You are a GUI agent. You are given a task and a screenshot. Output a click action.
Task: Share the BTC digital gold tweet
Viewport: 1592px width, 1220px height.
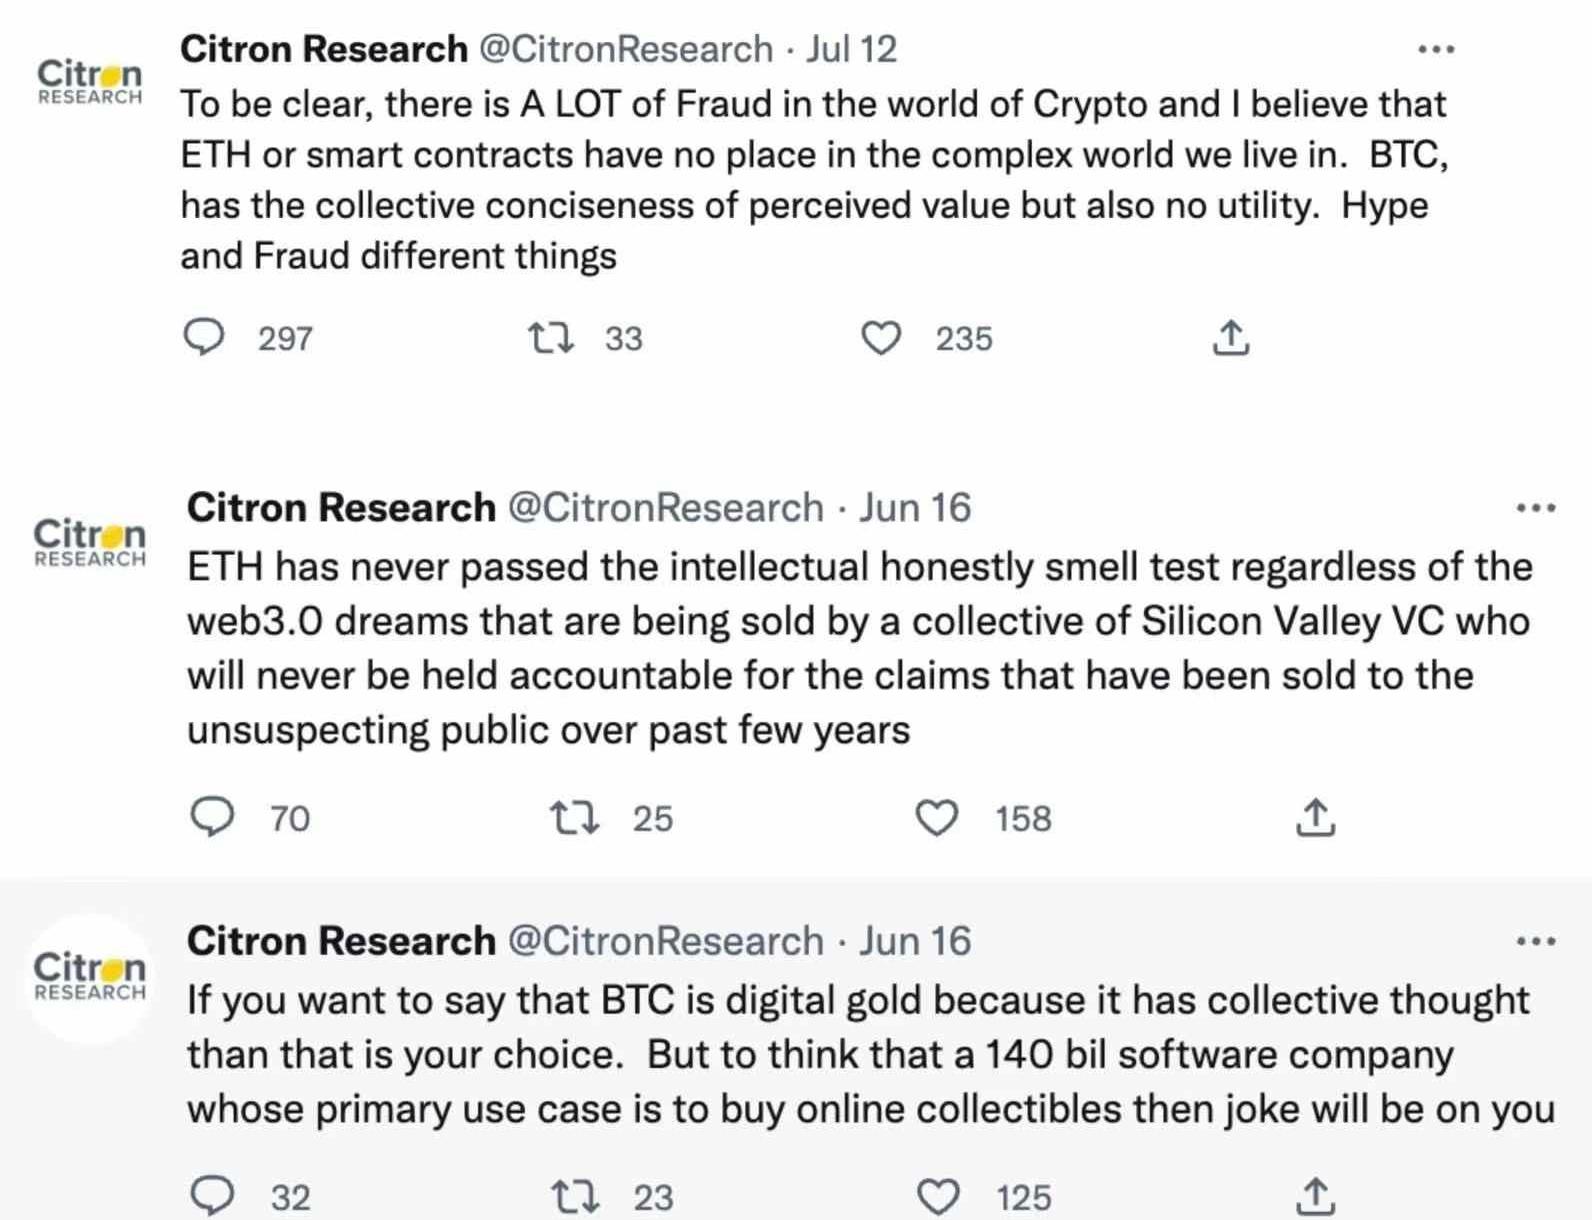[x=1315, y=1196]
